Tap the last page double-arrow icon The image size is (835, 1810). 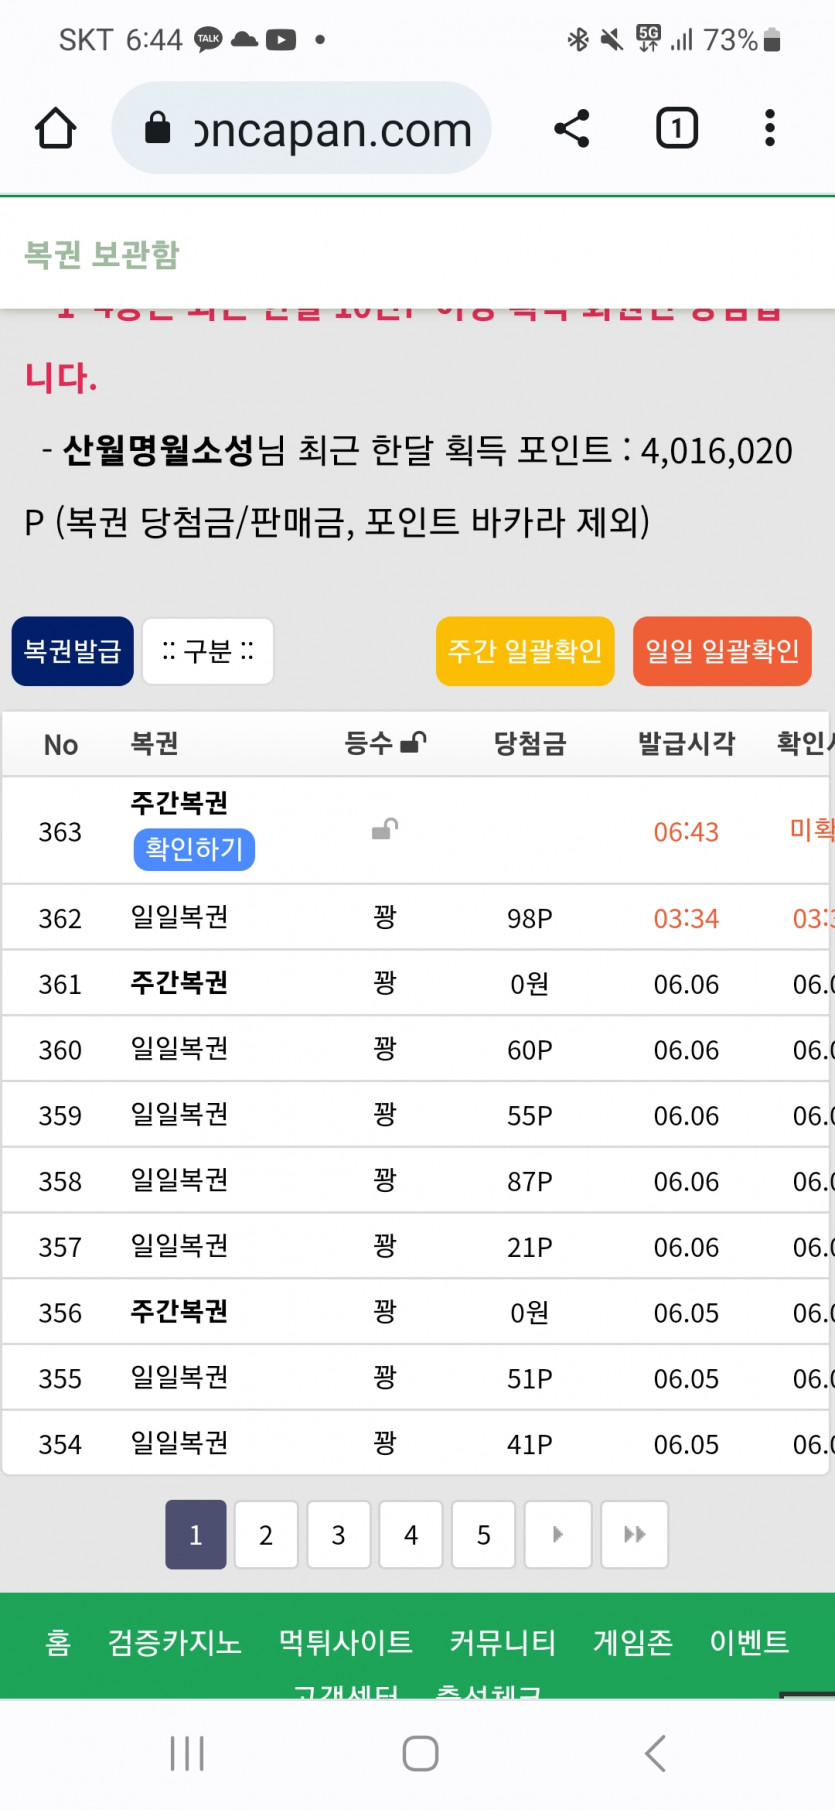coord(635,1535)
